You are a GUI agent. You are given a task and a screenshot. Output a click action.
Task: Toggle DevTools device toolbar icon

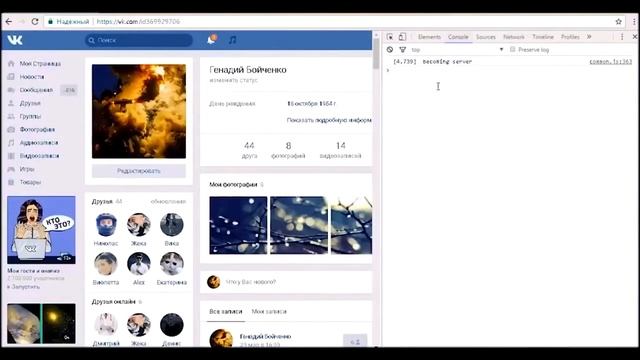click(402, 37)
